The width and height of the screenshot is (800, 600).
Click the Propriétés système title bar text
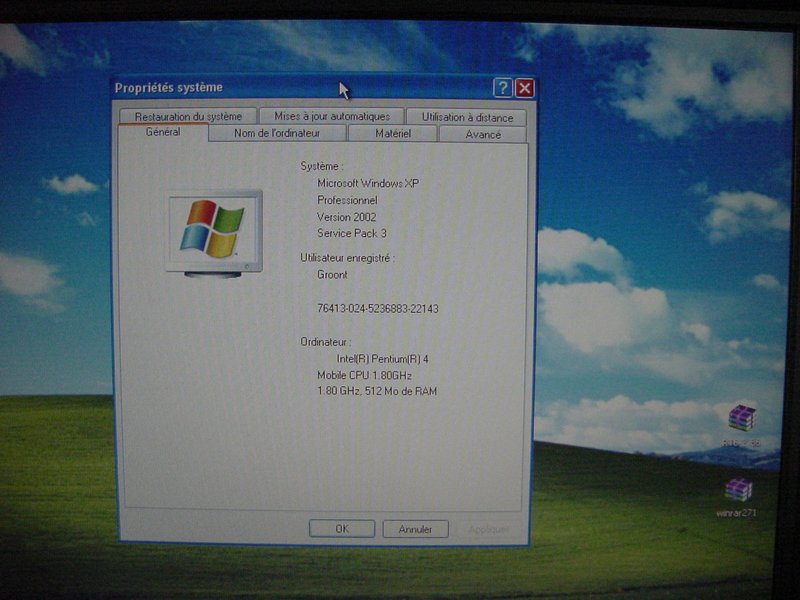[x=168, y=88]
